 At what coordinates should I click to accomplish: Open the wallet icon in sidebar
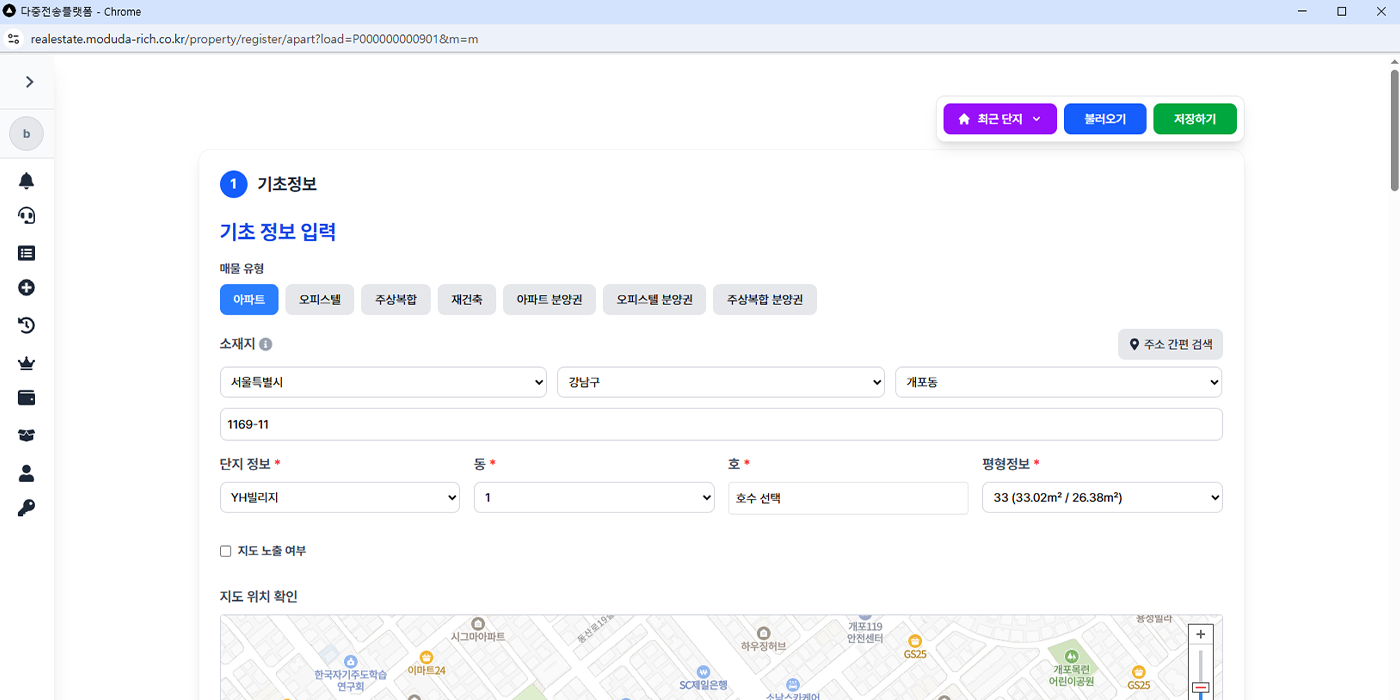coord(27,398)
